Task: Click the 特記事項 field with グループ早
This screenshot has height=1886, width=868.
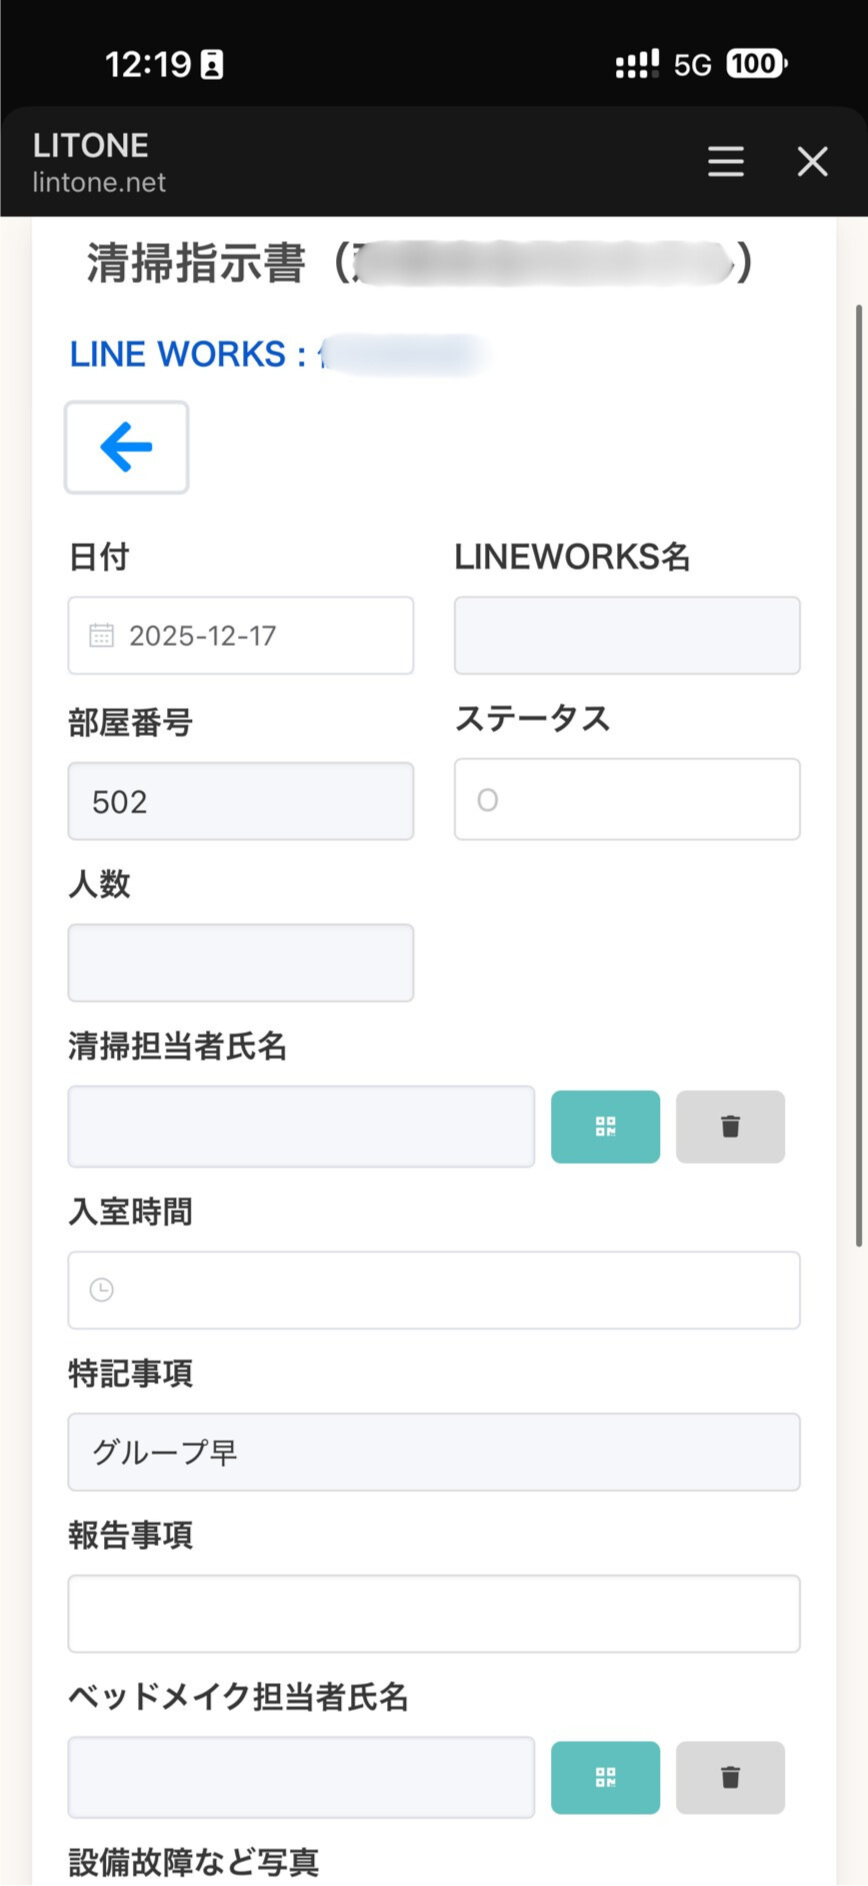Action: tap(433, 1452)
